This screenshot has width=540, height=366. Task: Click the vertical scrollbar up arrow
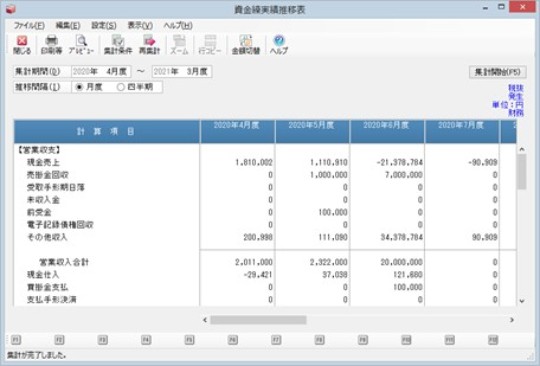click(x=522, y=149)
